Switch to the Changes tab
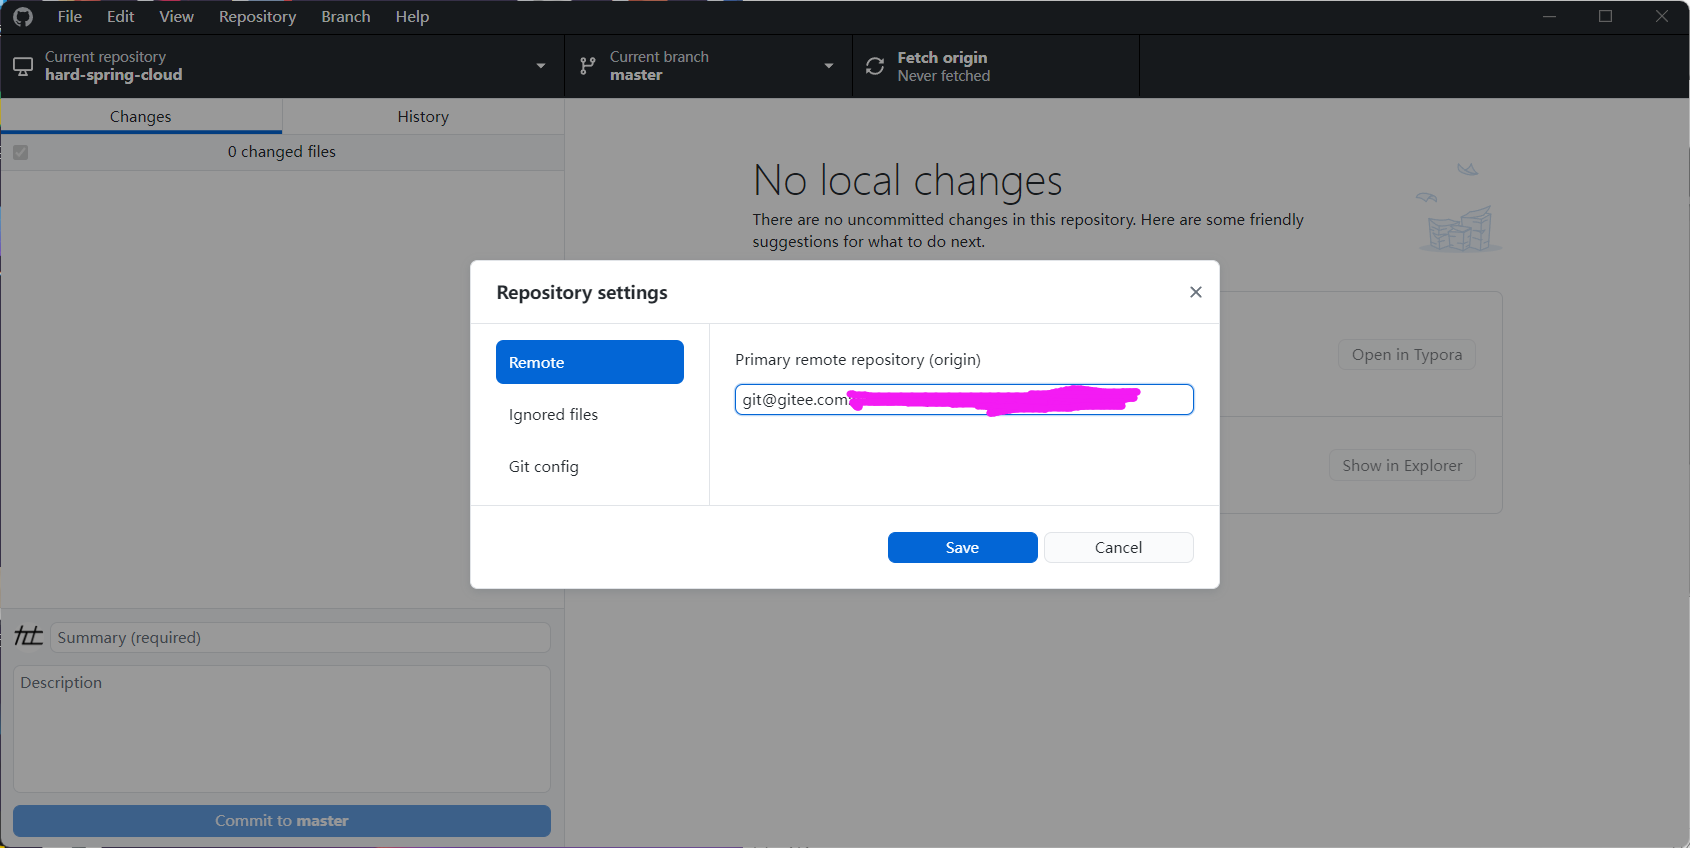The height and width of the screenshot is (848, 1690). 141,116
